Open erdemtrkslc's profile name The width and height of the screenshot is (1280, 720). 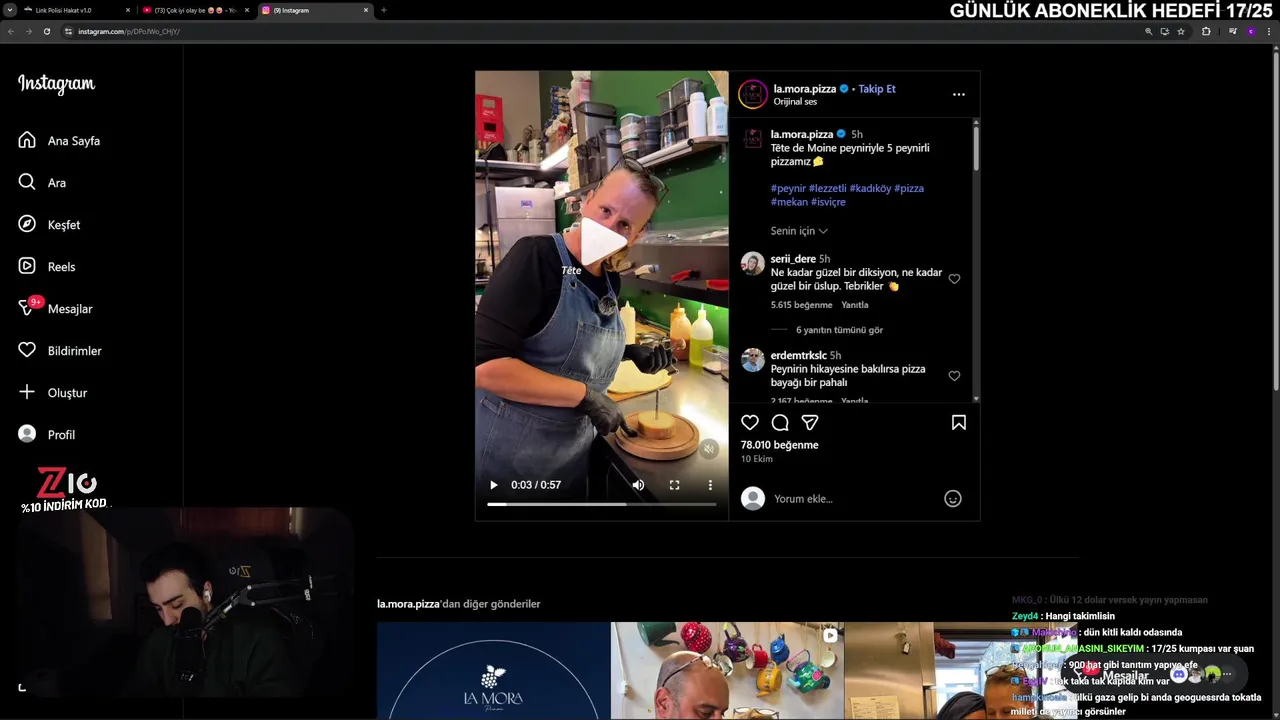point(798,355)
